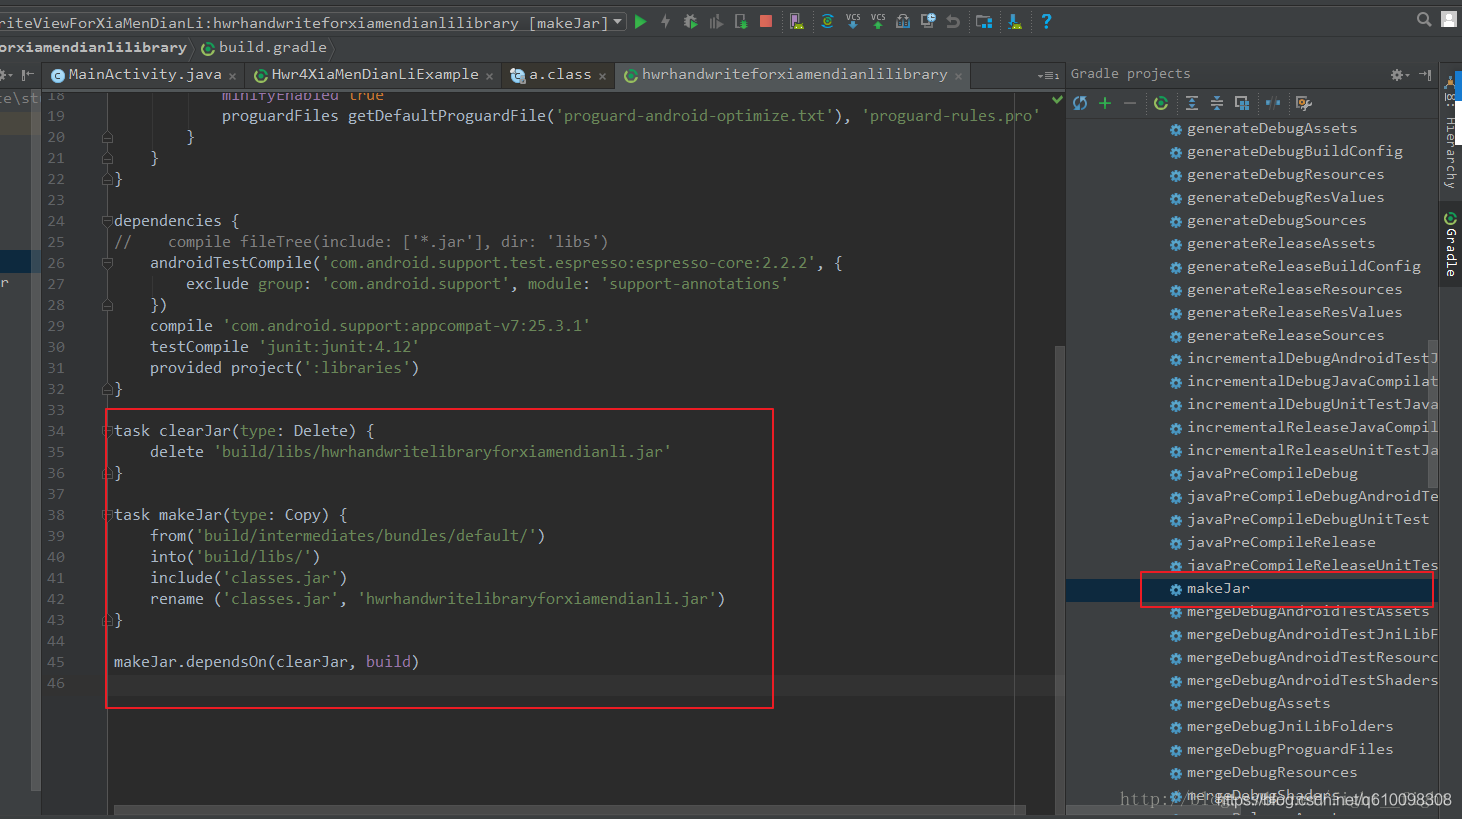1462x819 pixels.
Task: Select javaPreCompileDebug Gradle task
Action: click(x=1272, y=473)
